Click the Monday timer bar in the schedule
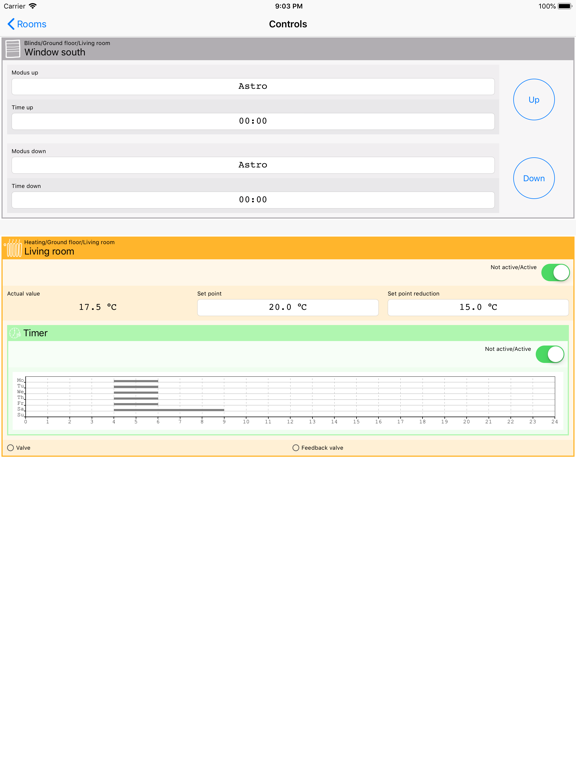Screen dimensions: 576x768 (136, 381)
